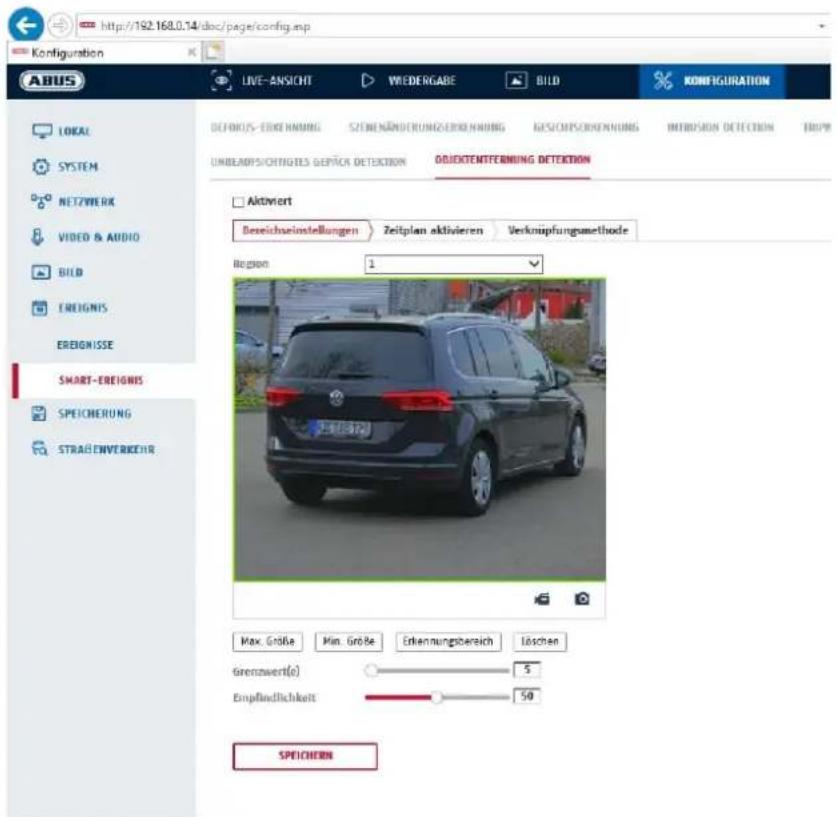Screen dimensions: 837x817
Task: Go forward with the browser forward arrow
Action: [x=59, y=26]
